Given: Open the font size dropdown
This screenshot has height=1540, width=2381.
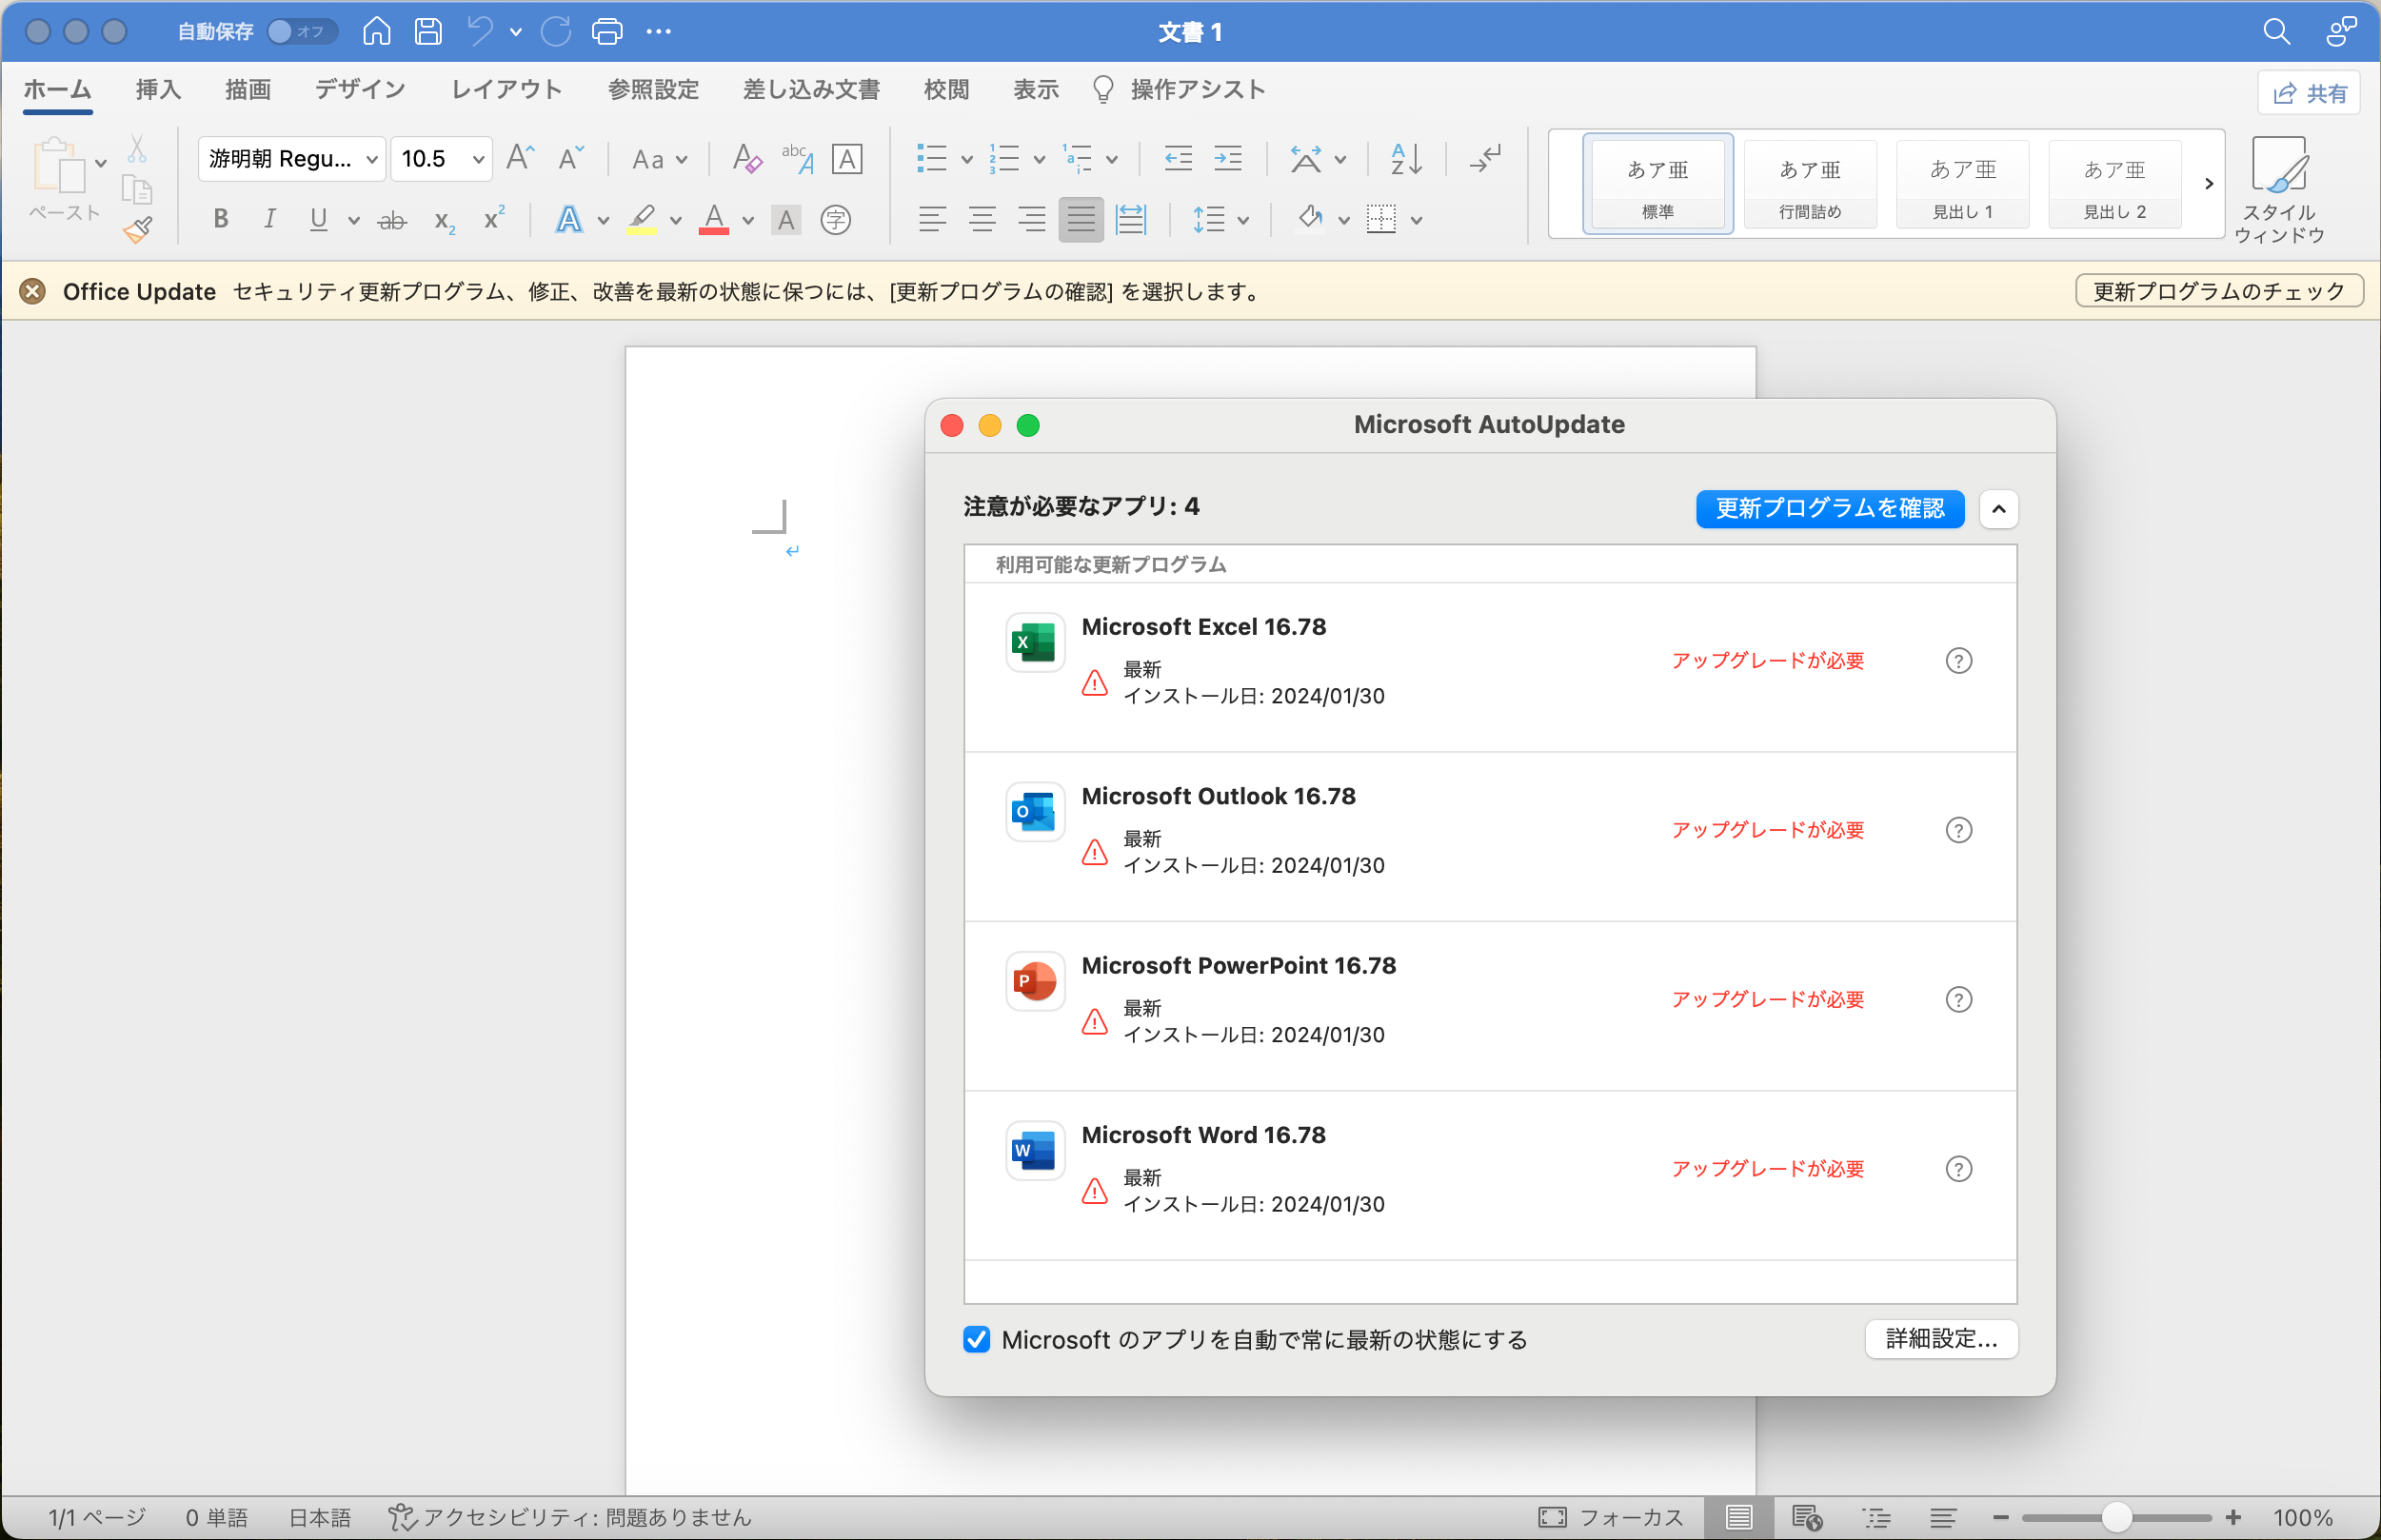Looking at the screenshot, I should [478, 159].
